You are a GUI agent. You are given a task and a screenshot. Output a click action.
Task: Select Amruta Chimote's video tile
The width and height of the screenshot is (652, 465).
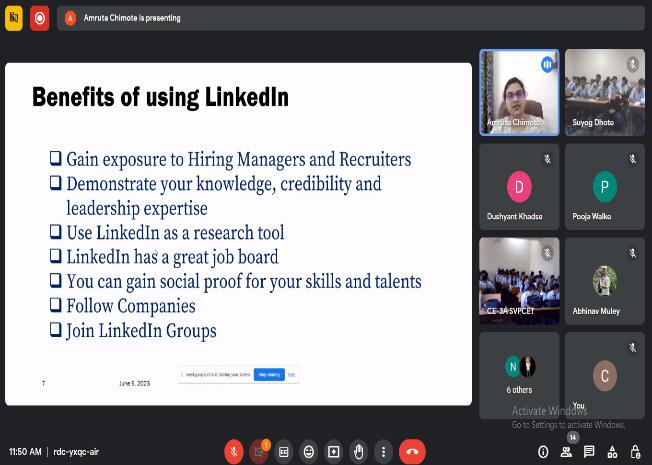[x=519, y=92]
